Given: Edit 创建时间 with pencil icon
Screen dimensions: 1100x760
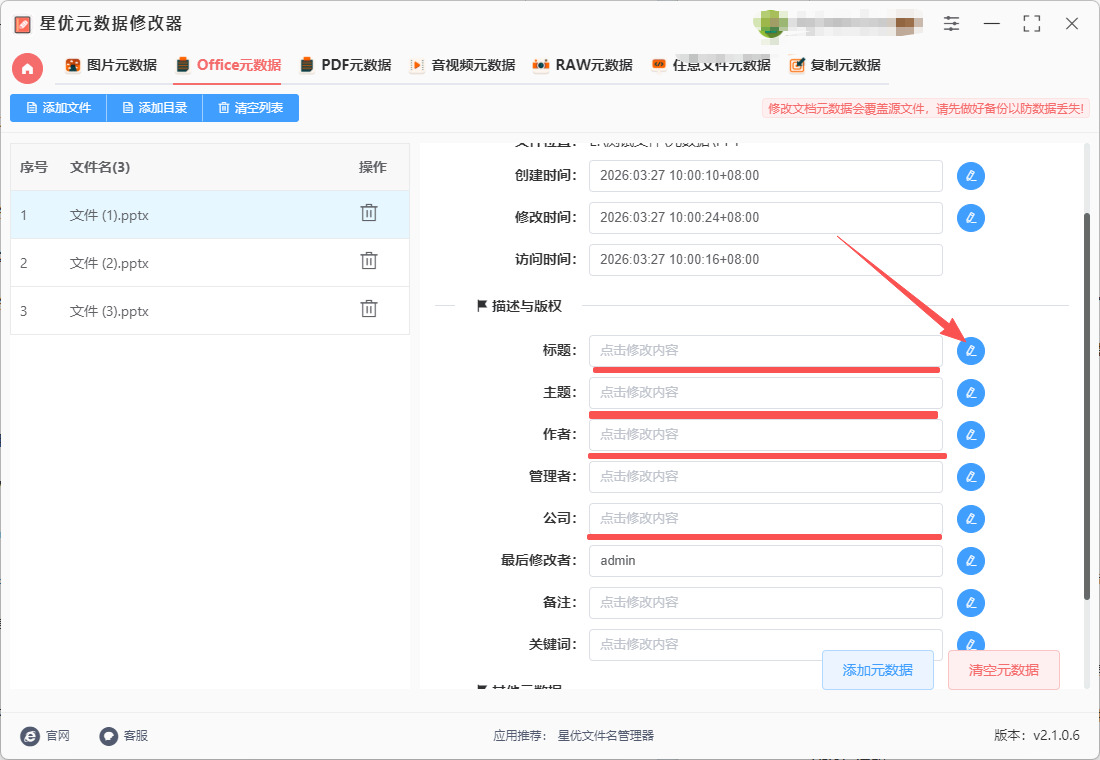Looking at the screenshot, I should (971, 175).
